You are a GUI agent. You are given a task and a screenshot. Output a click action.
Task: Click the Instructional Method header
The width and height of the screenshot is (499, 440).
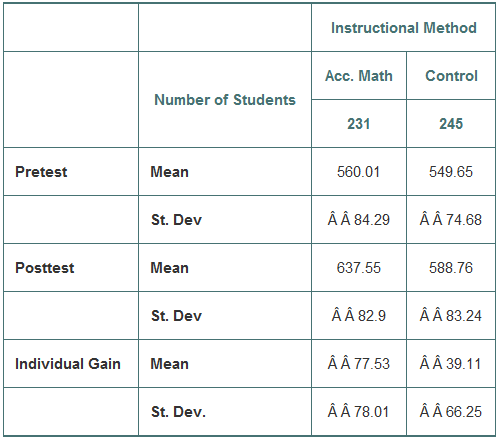click(404, 28)
